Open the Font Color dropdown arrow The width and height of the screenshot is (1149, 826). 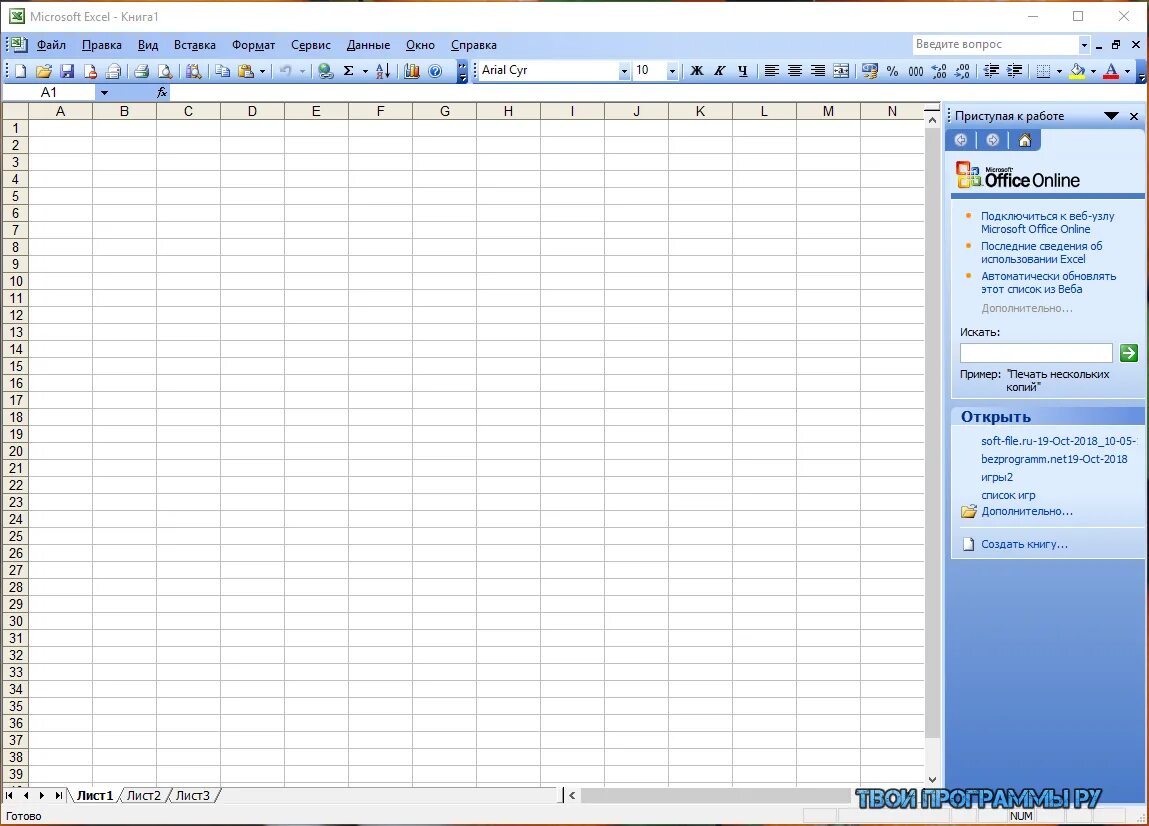pos(1127,71)
